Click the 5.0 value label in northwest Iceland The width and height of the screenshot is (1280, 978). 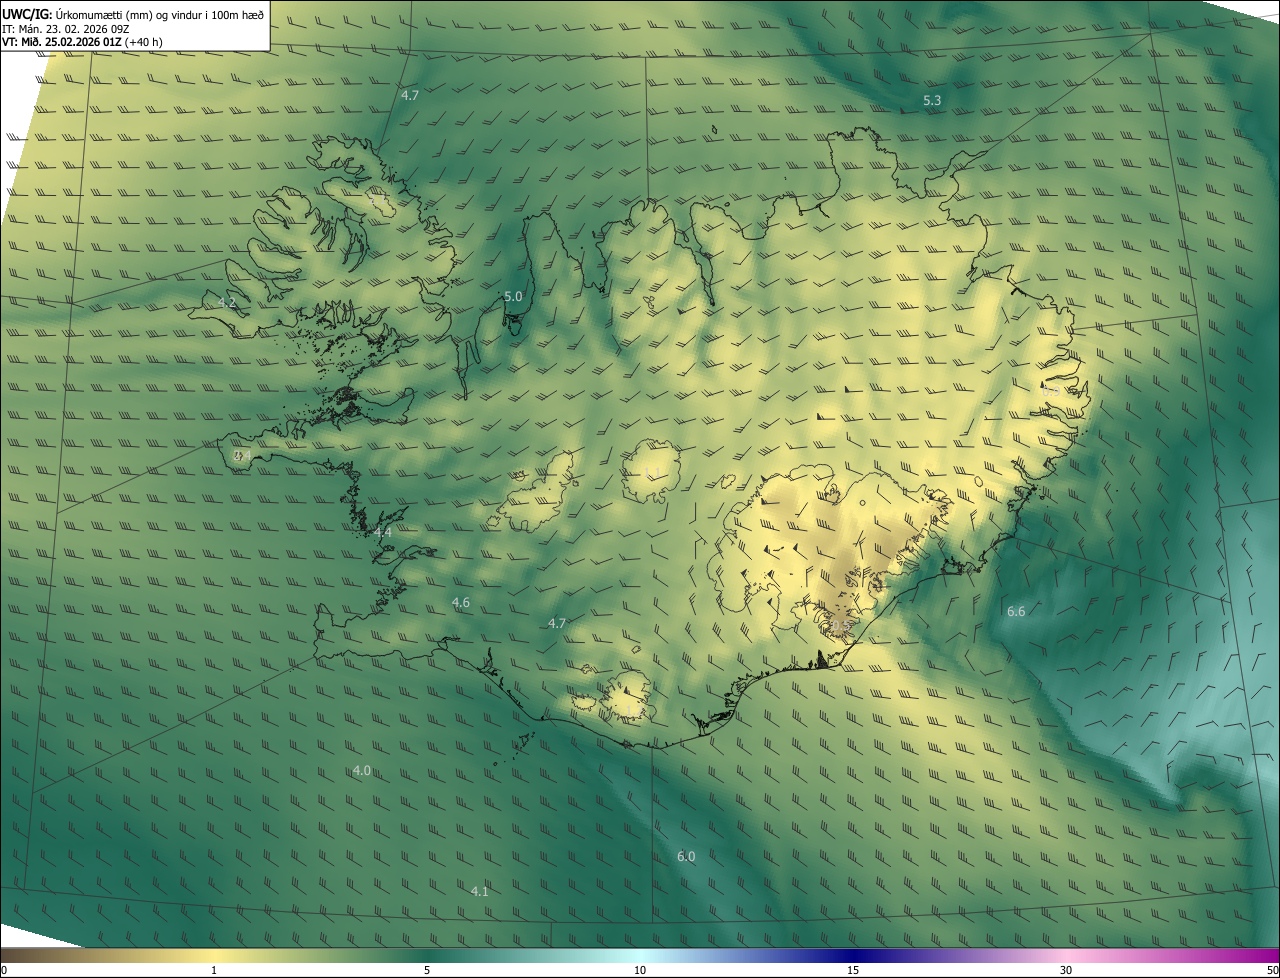coord(513,297)
